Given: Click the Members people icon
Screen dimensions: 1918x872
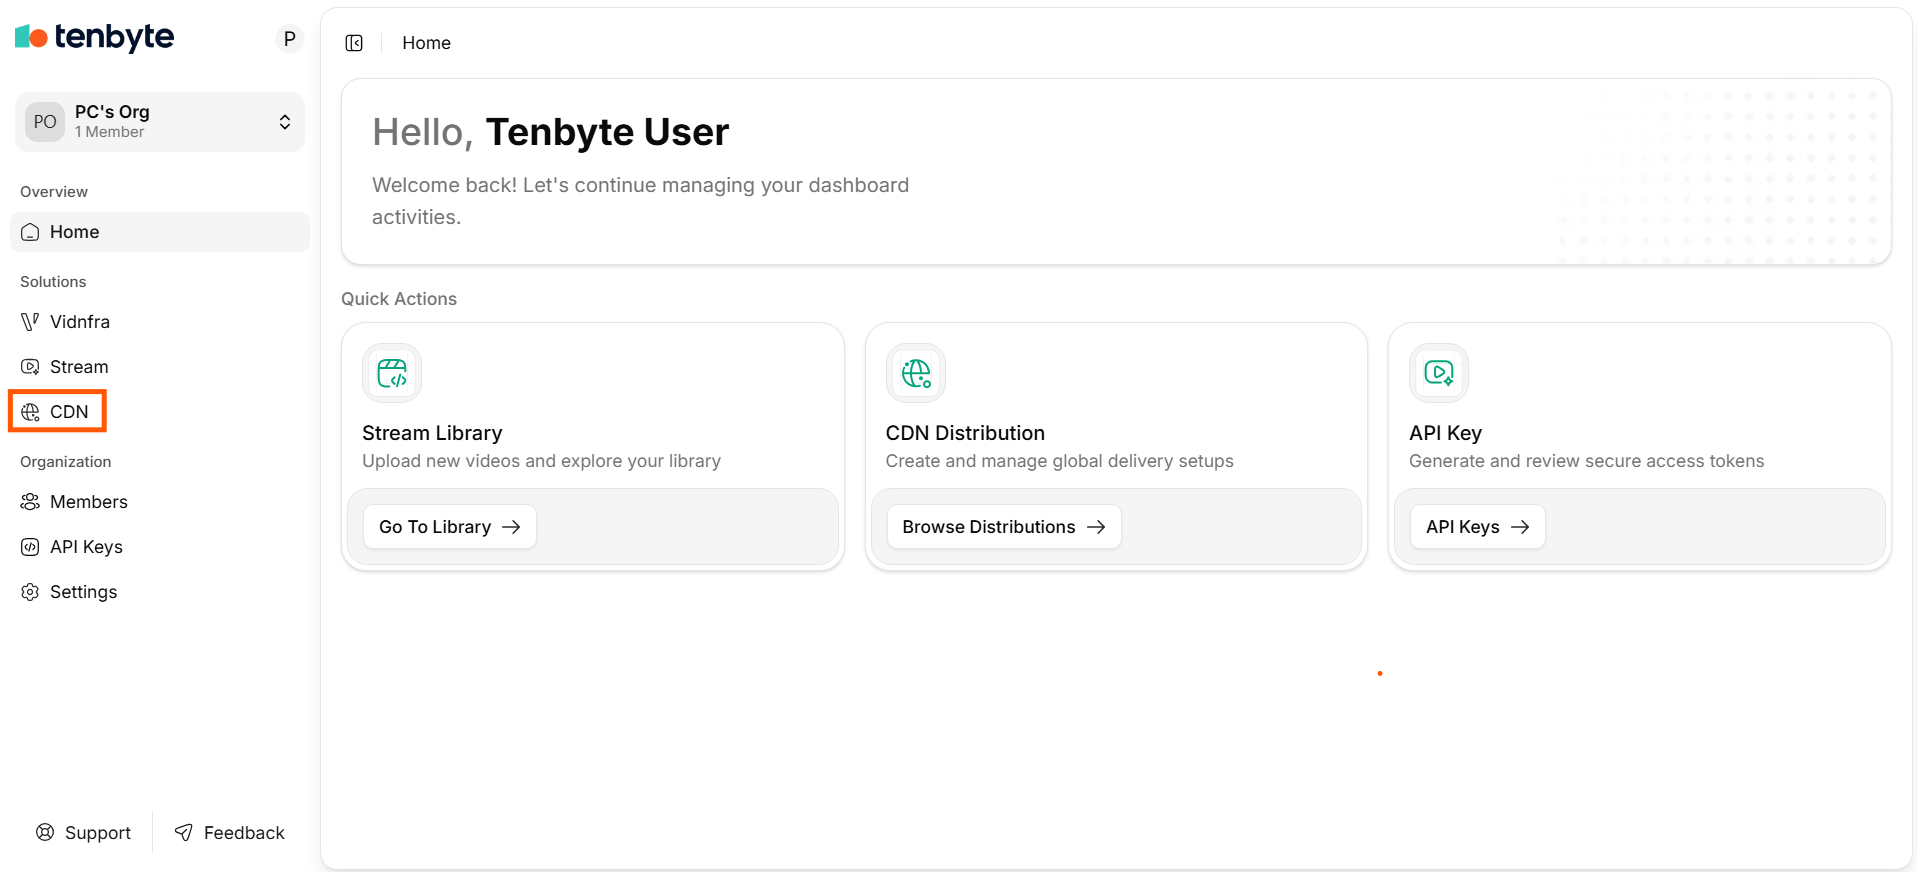Looking at the screenshot, I should coord(30,502).
